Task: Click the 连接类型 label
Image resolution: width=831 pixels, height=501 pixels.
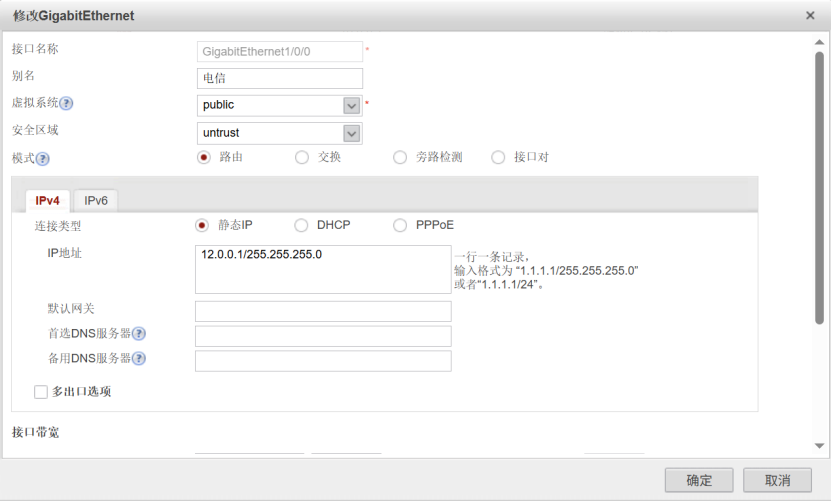Action: pyautogui.click(x=58, y=226)
